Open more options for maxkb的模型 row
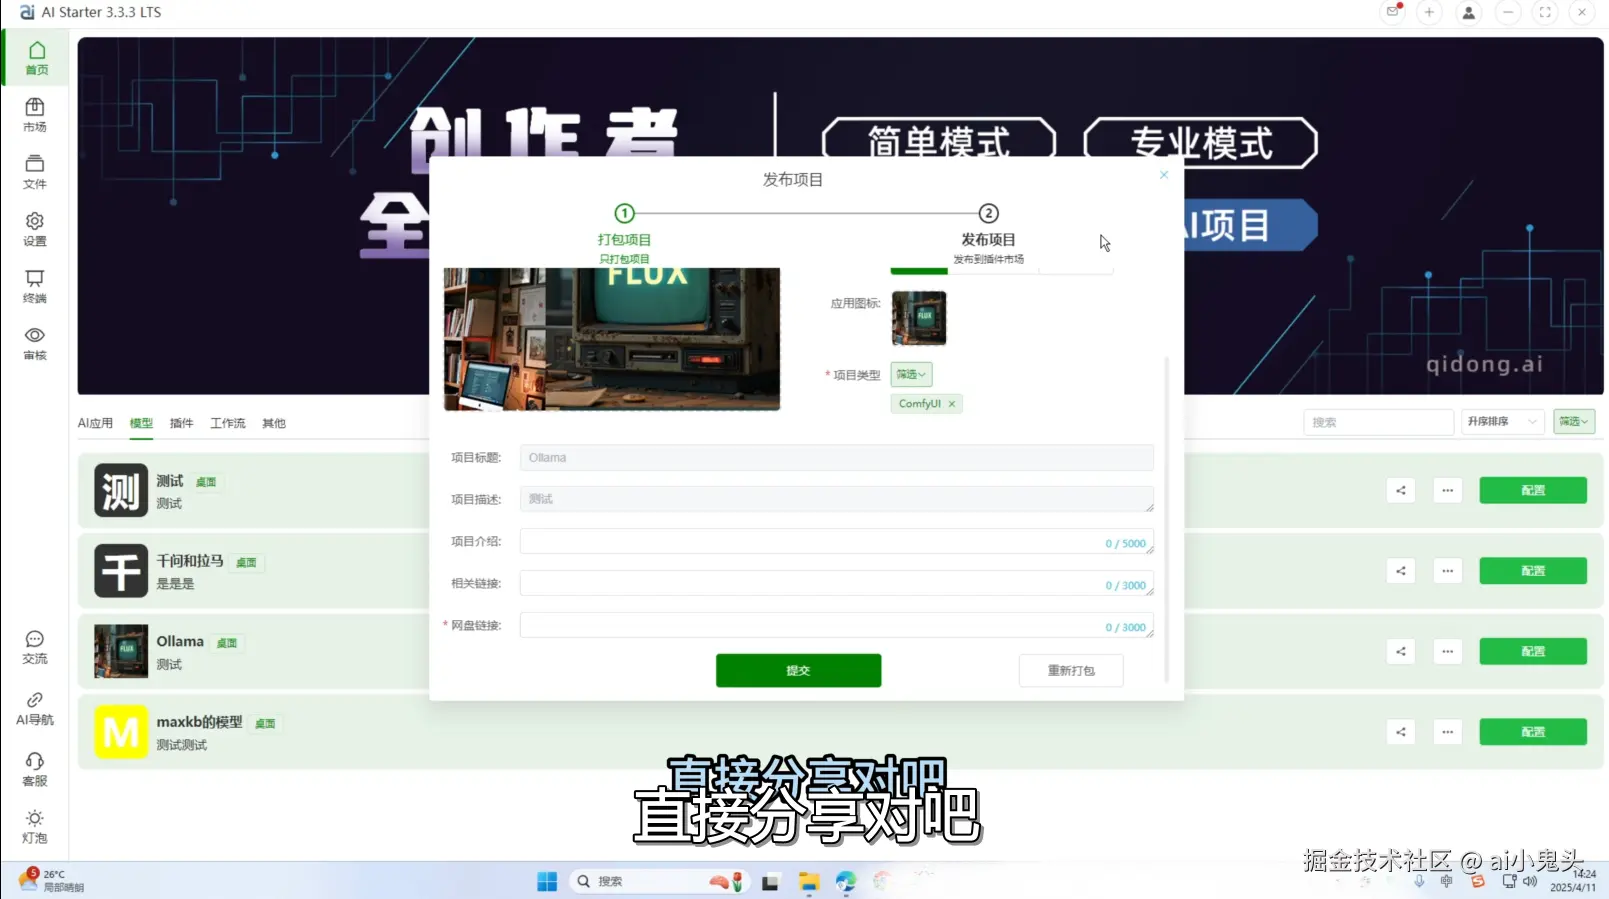Image resolution: width=1609 pixels, height=899 pixels. (1447, 732)
